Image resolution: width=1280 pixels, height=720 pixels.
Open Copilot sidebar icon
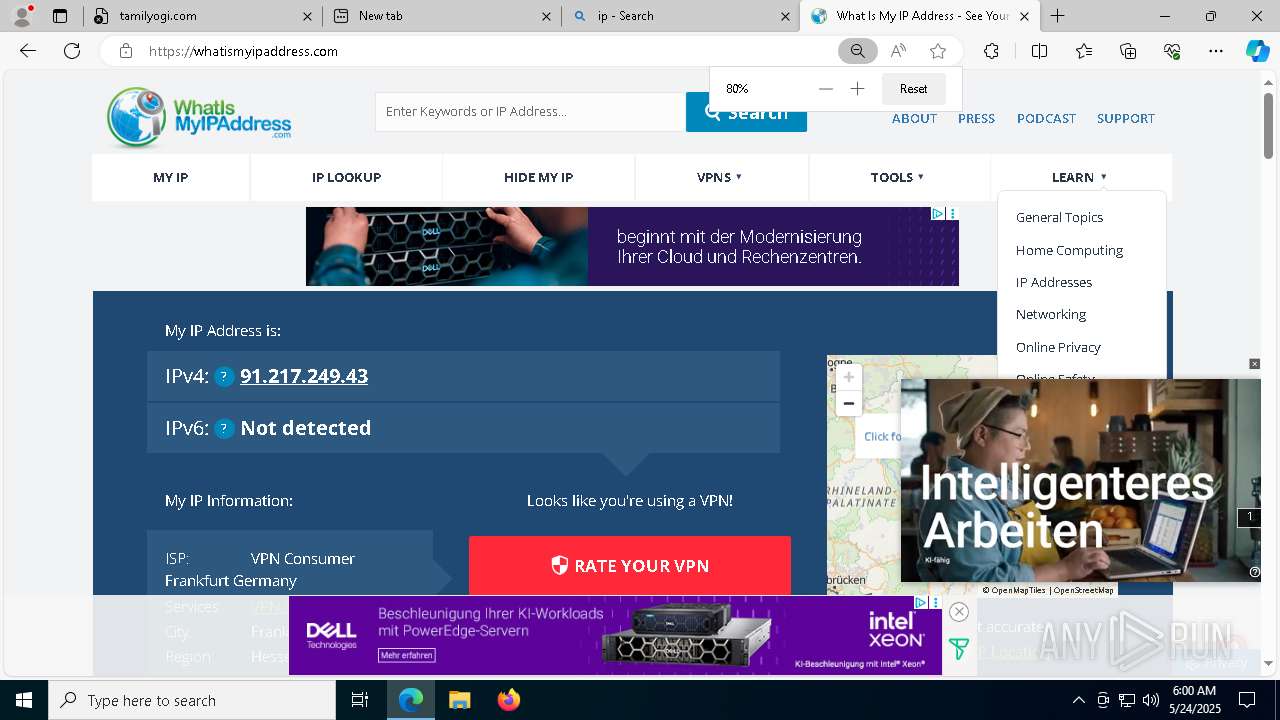(x=1257, y=51)
